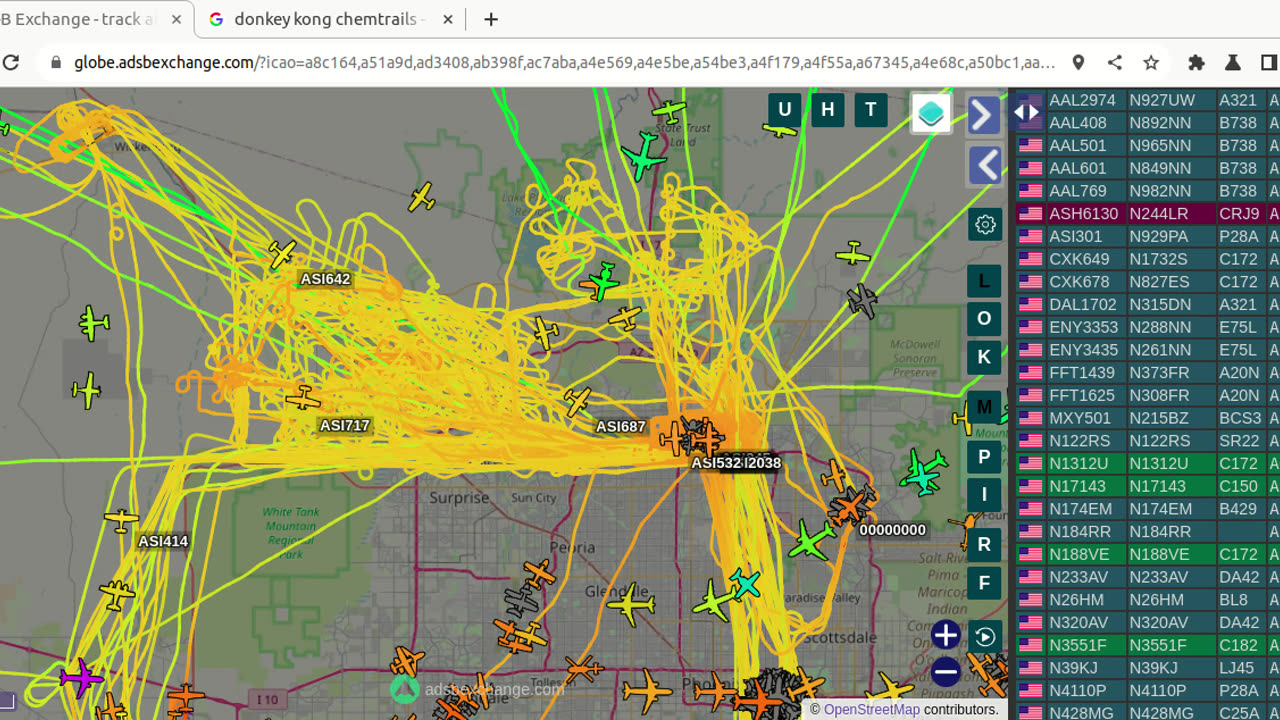The height and width of the screenshot is (720, 1280).
Task: Open the browser side panel icon
Action: 1269,62
